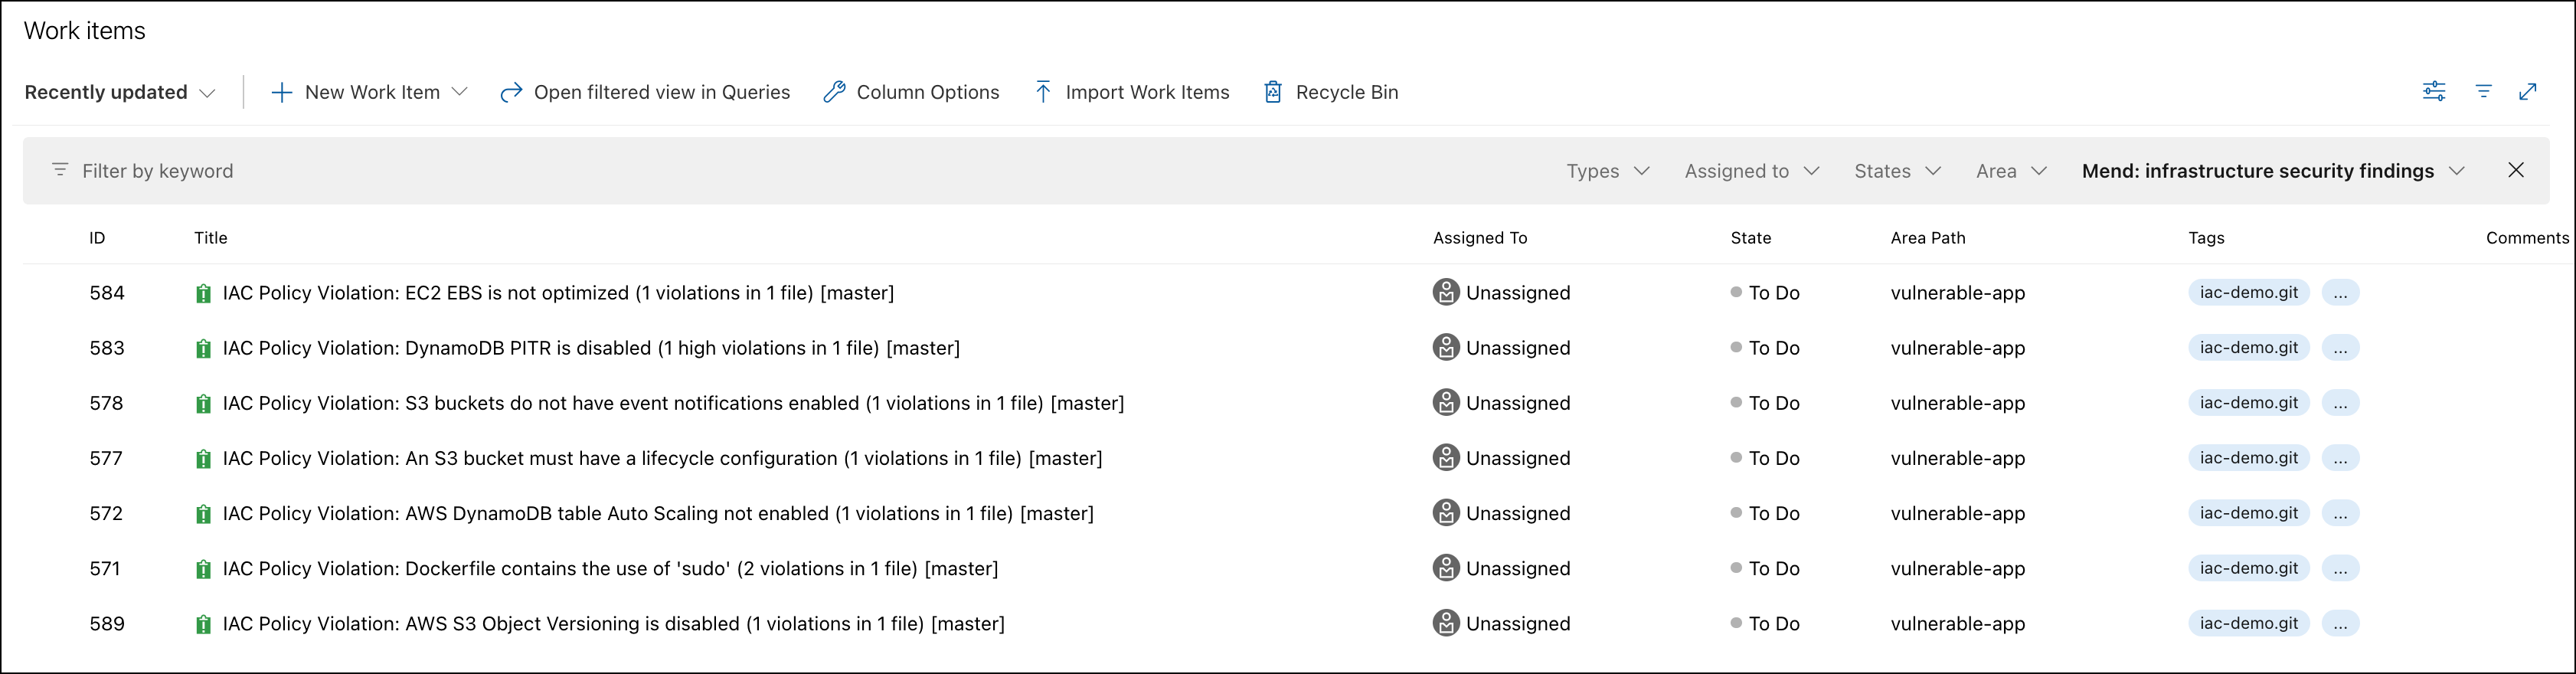Click To Do state on row 571
This screenshot has height=674, width=2576.
tap(1765, 568)
